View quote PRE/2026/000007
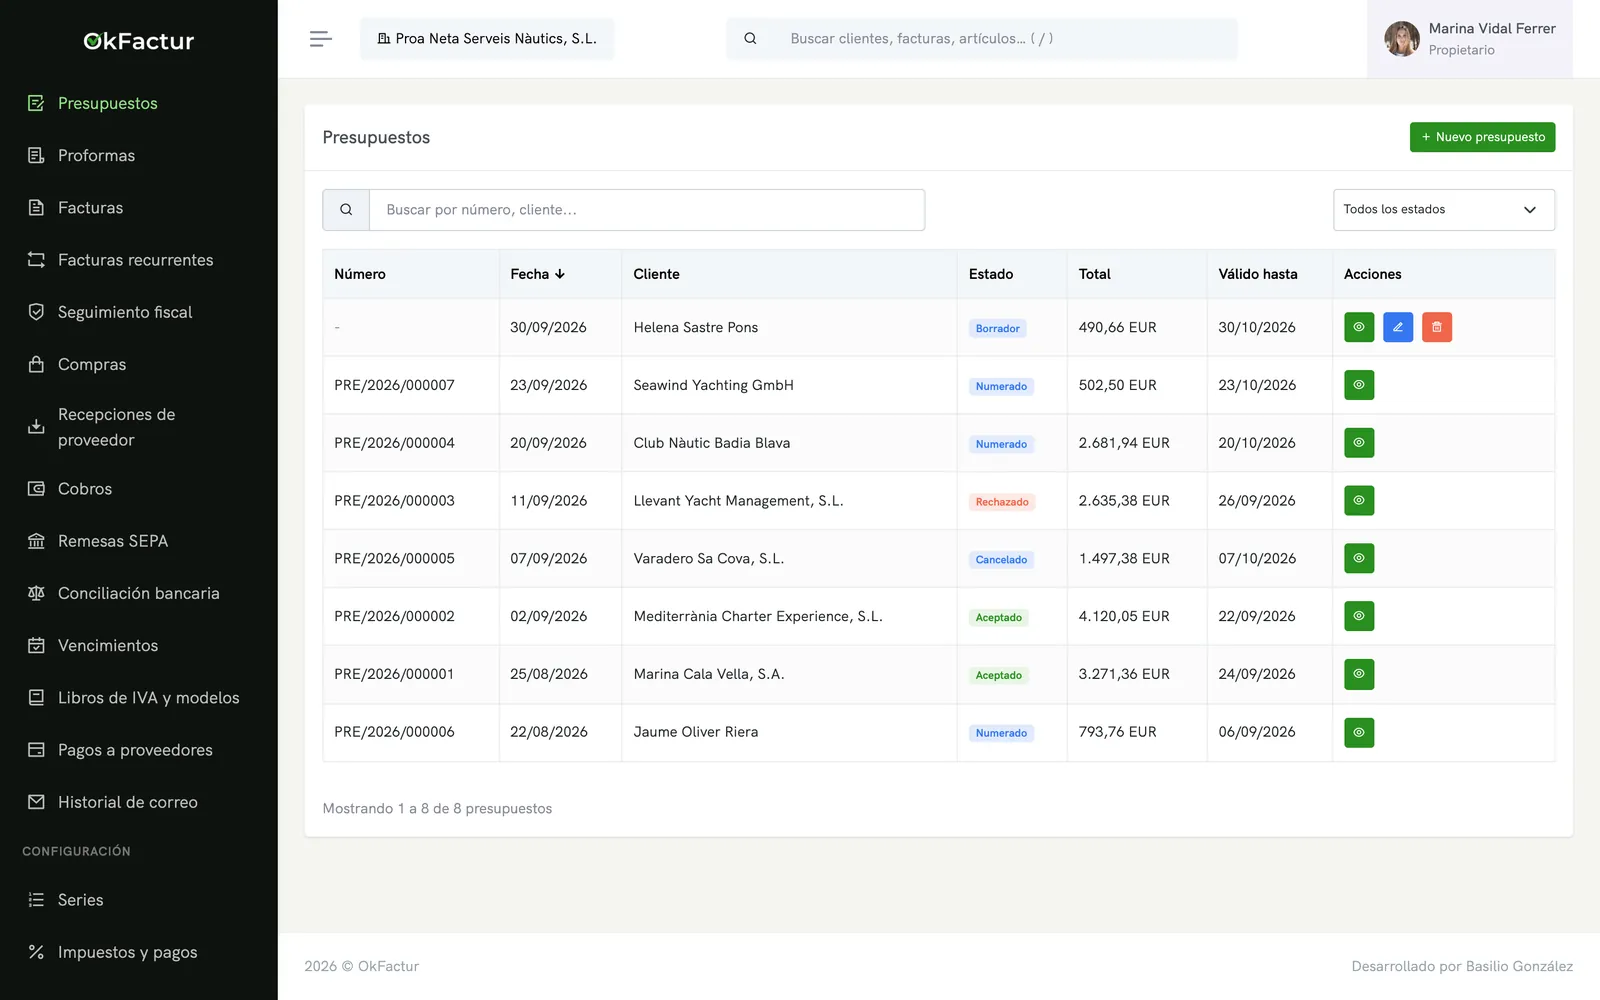This screenshot has height=1000, width=1600. [1359, 385]
